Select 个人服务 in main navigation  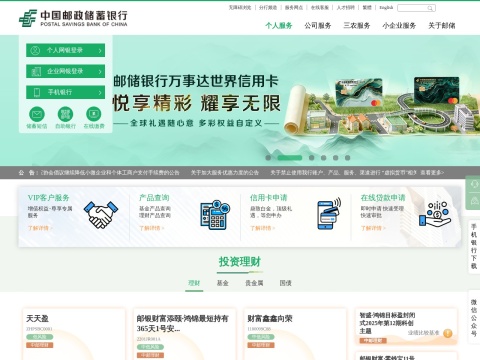(x=279, y=26)
